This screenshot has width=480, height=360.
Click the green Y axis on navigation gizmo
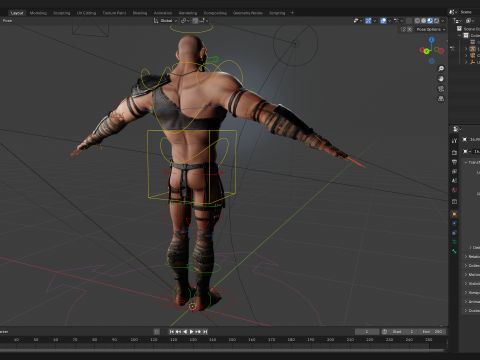pyautogui.click(x=426, y=51)
